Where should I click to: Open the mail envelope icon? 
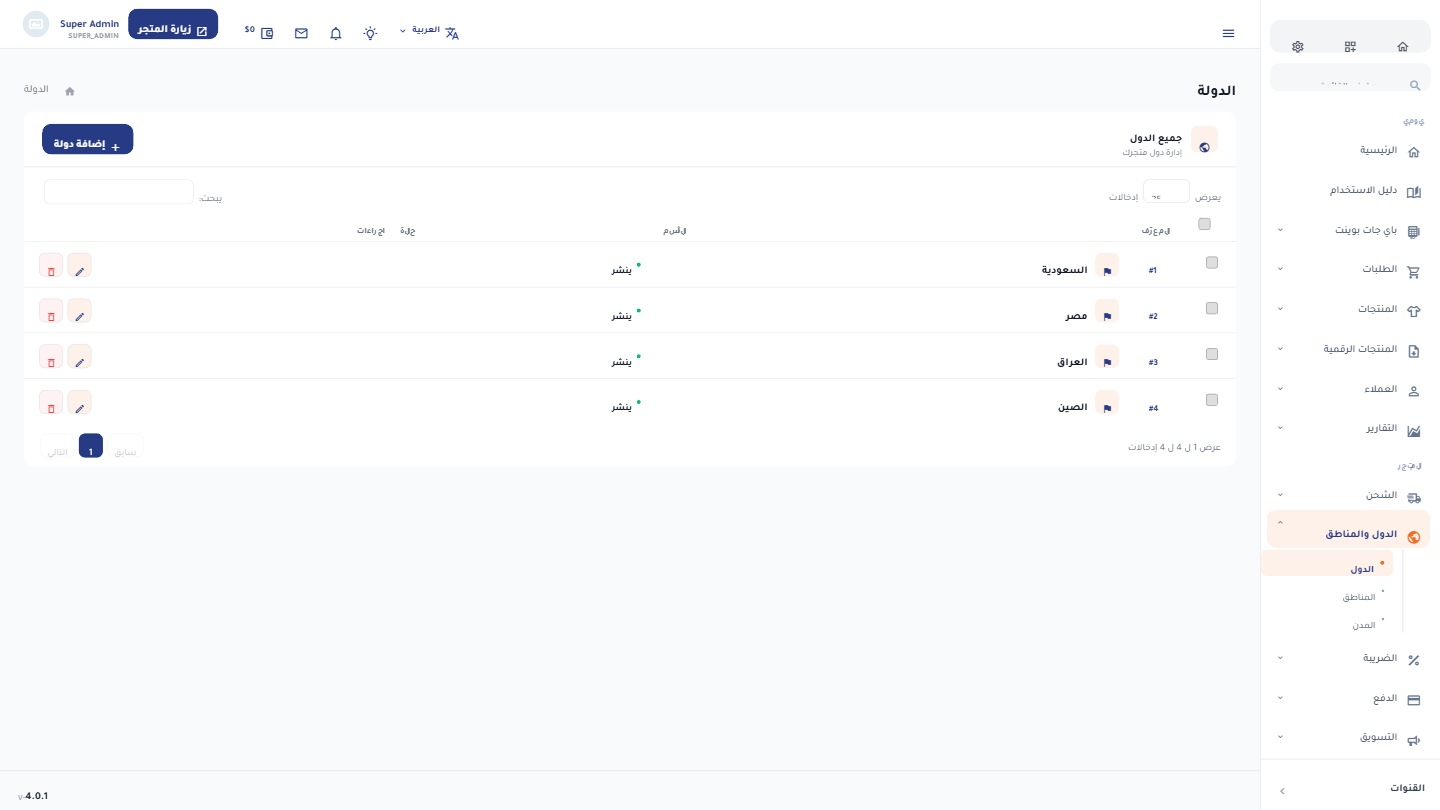pos(301,33)
